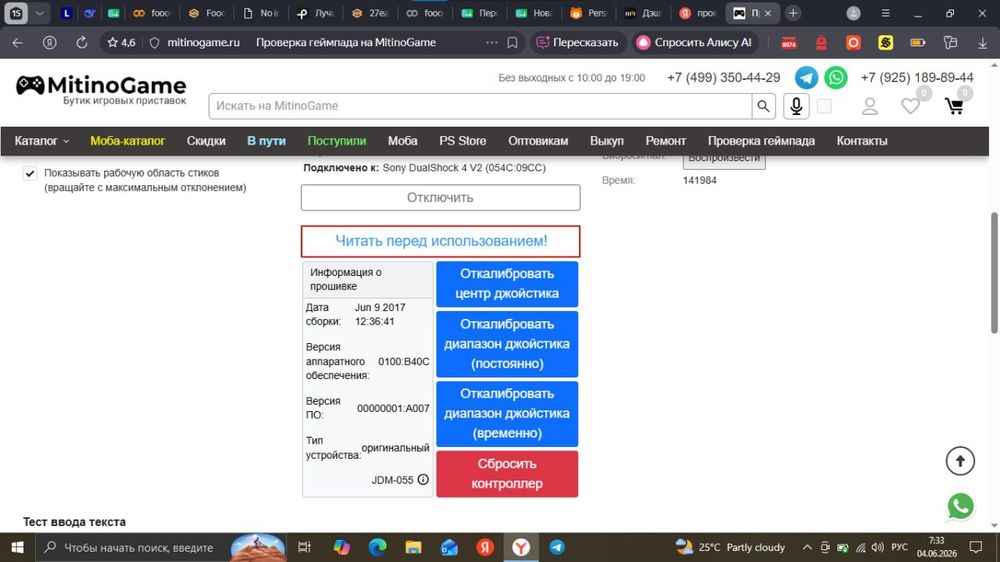The width and height of the screenshot is (1000, 562).
Task: Open the Telegram contact icon in the header
Action: (806, 78)
